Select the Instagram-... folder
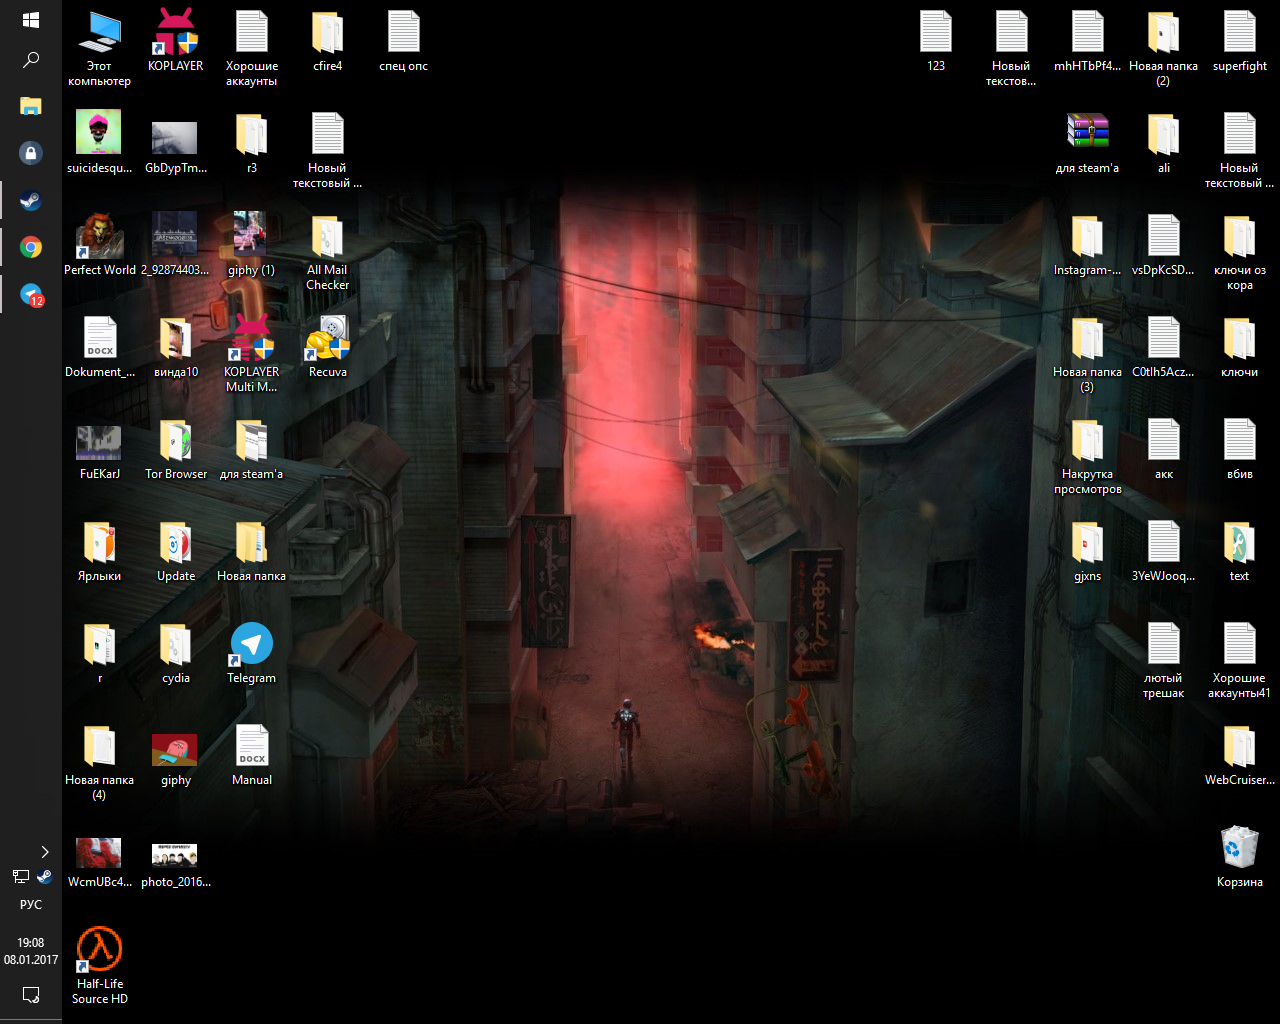Image resolution: width=1280 pixels, height=1024 pixels. click(1088, 245)
